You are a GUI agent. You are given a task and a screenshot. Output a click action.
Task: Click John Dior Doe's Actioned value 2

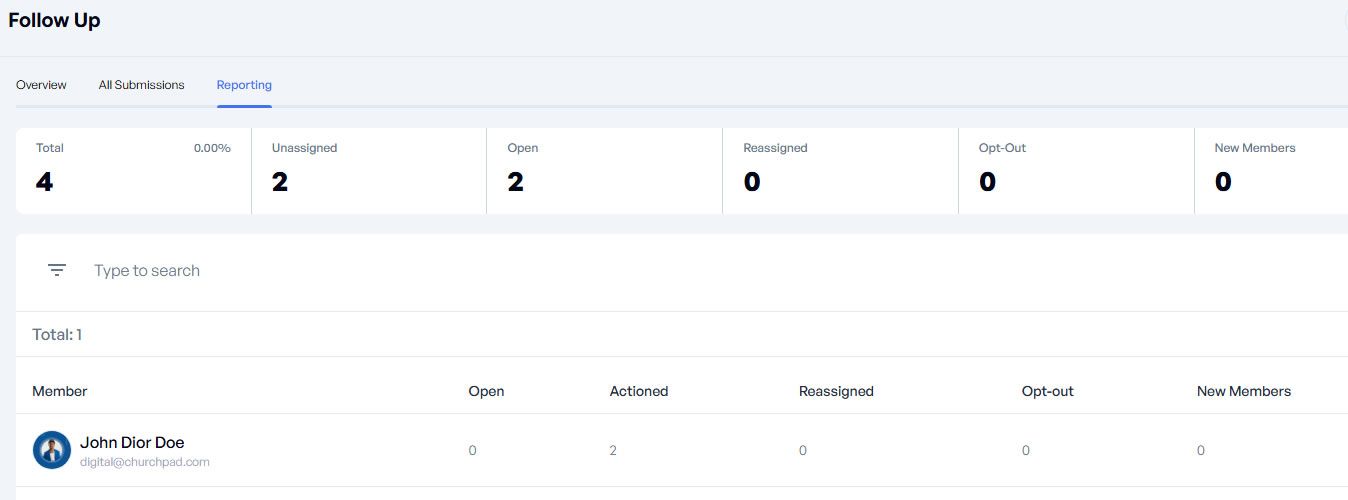tap(613, 450)
